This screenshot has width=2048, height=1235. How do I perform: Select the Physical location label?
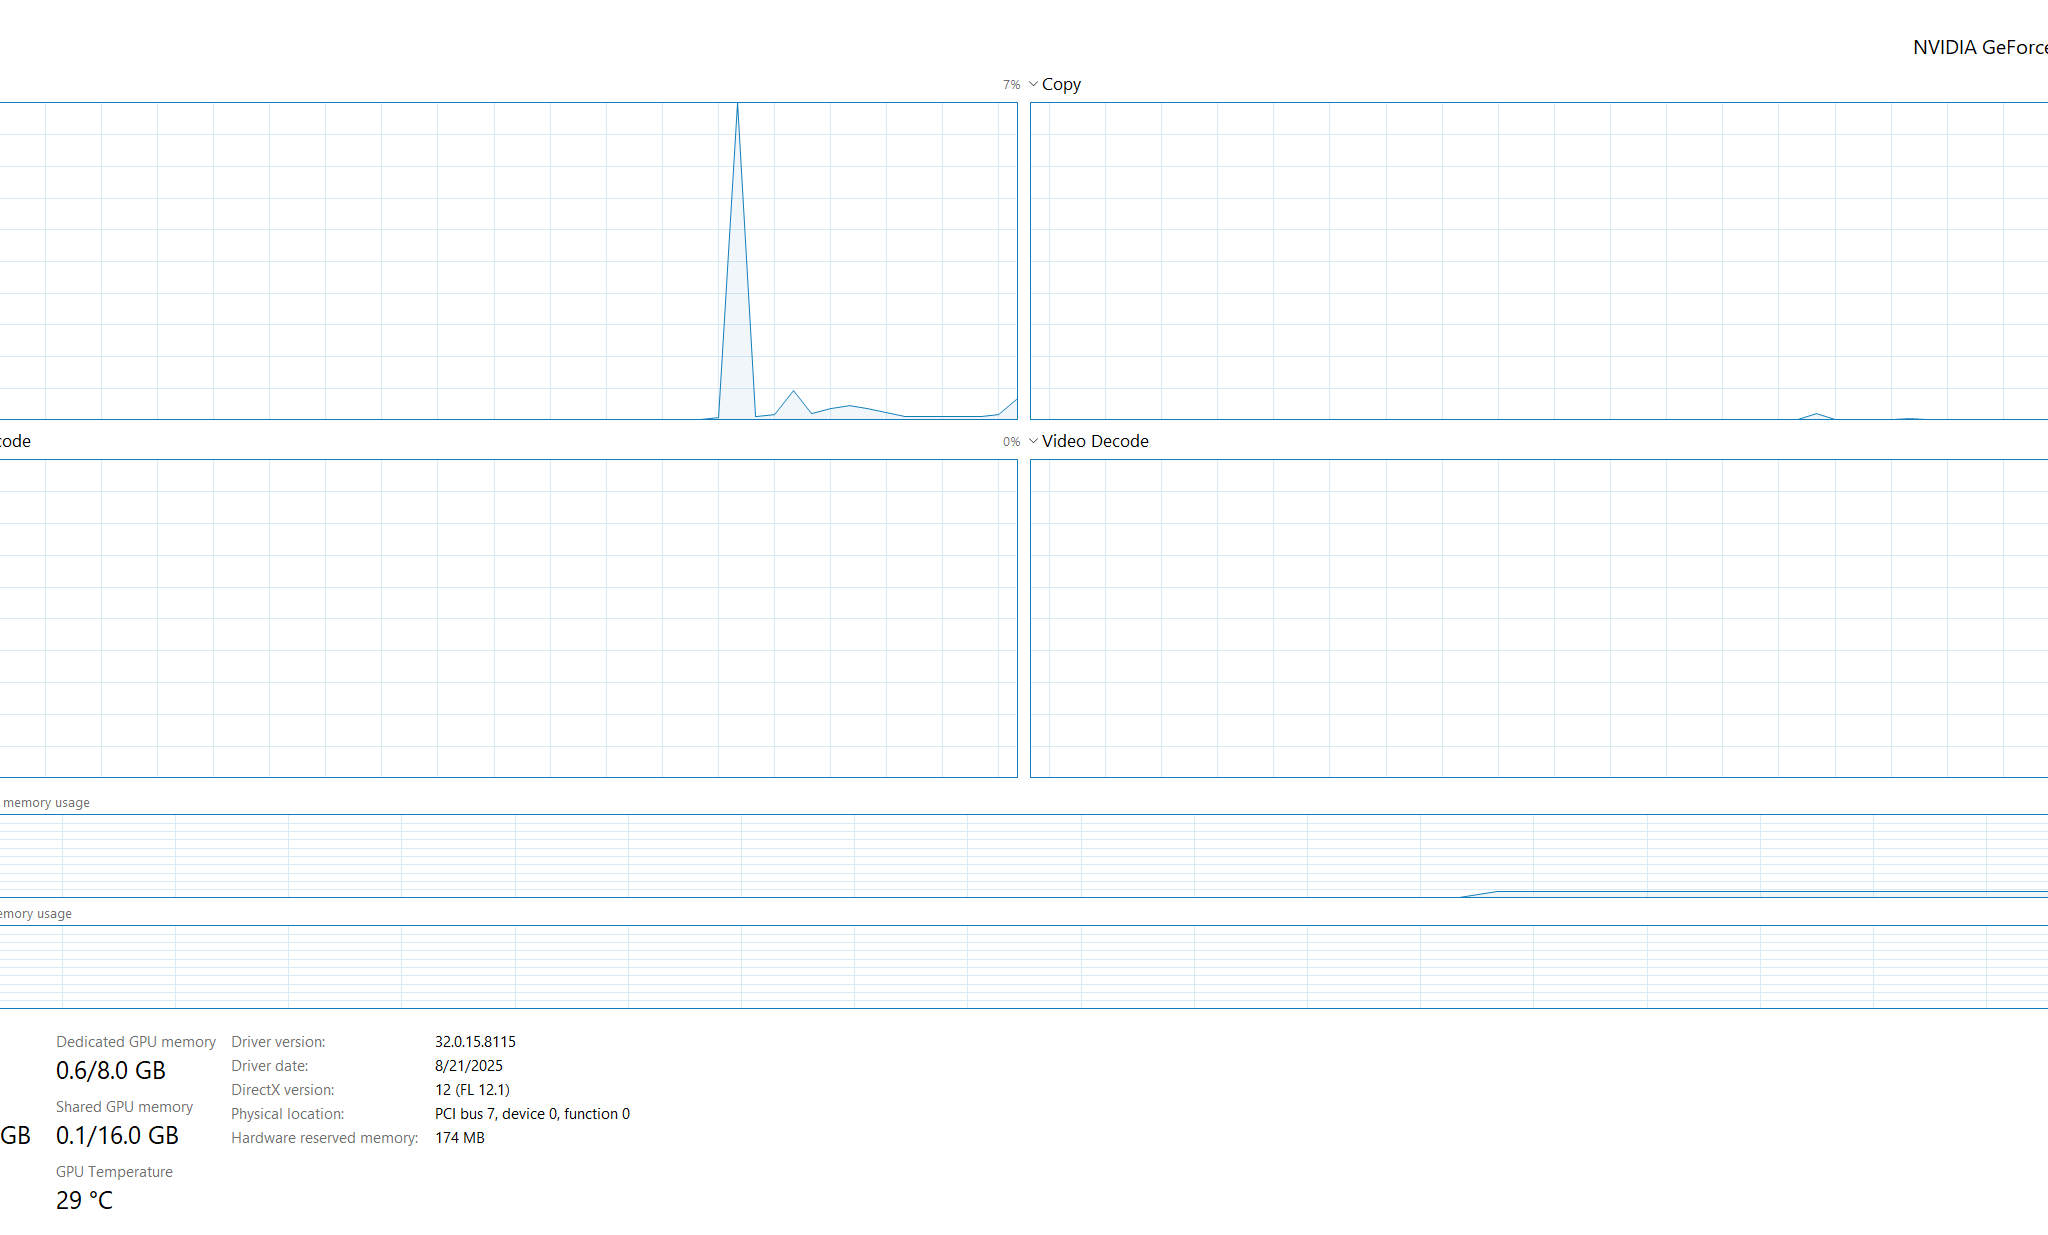tap(288, 1114)
